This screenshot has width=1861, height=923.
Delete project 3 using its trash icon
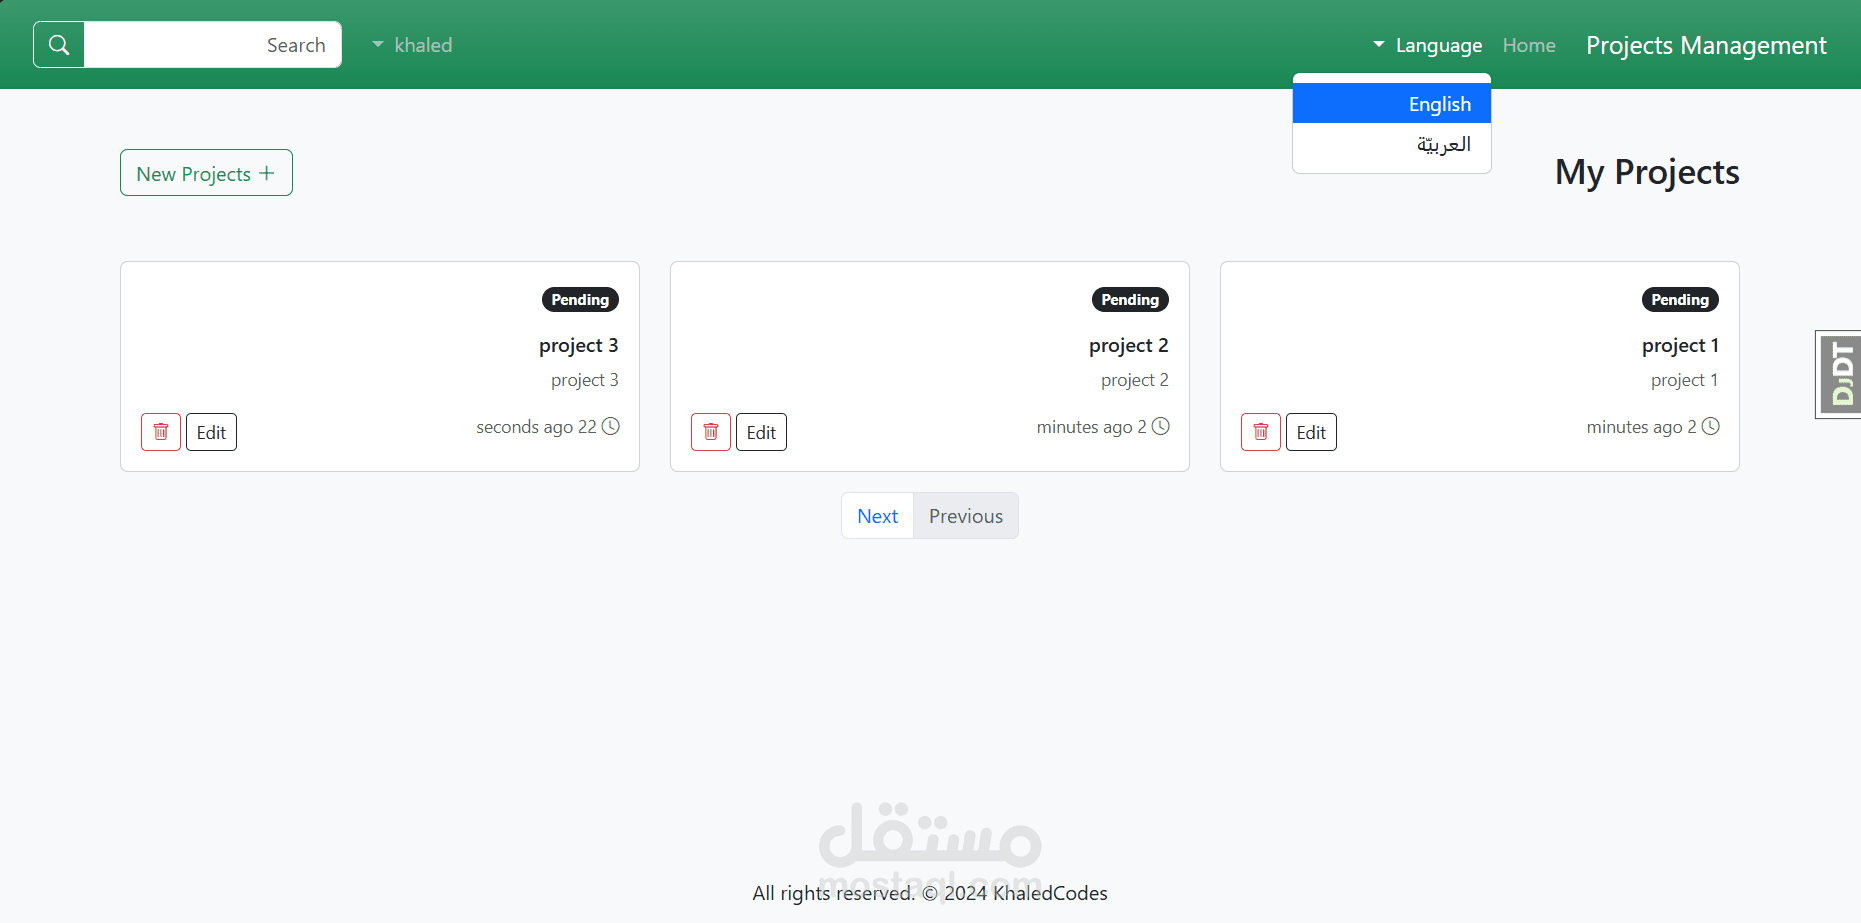161,432
